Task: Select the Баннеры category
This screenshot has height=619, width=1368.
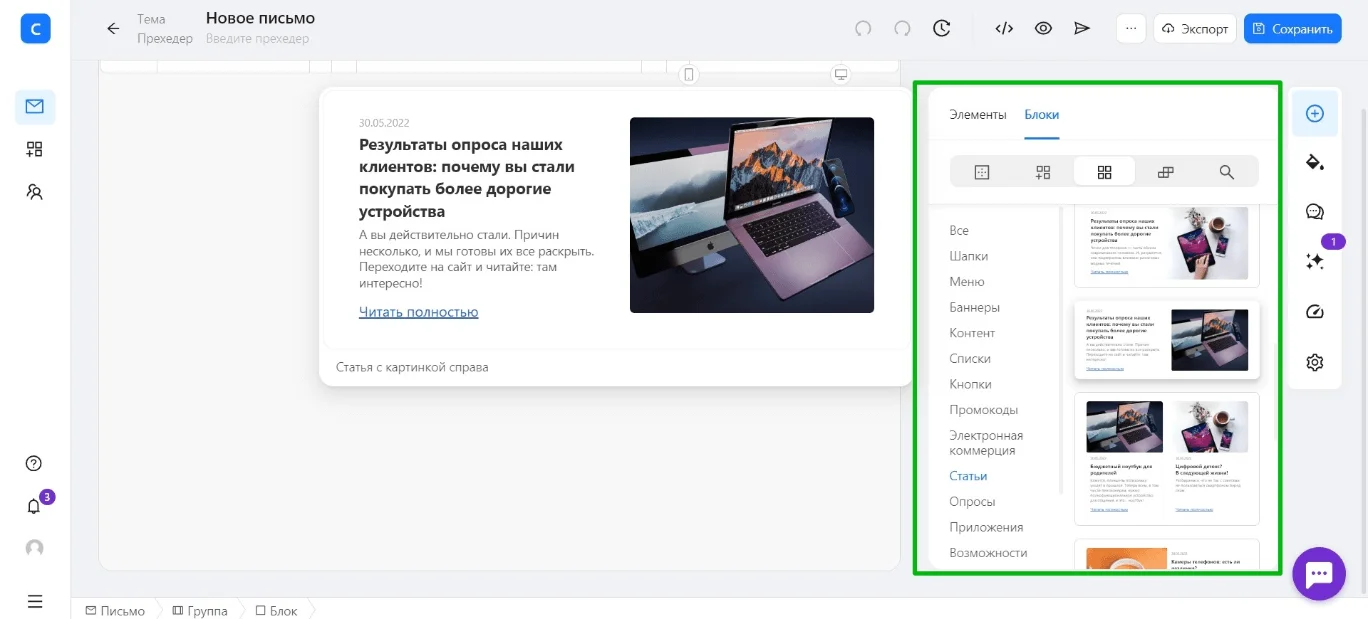Action: 974,307
